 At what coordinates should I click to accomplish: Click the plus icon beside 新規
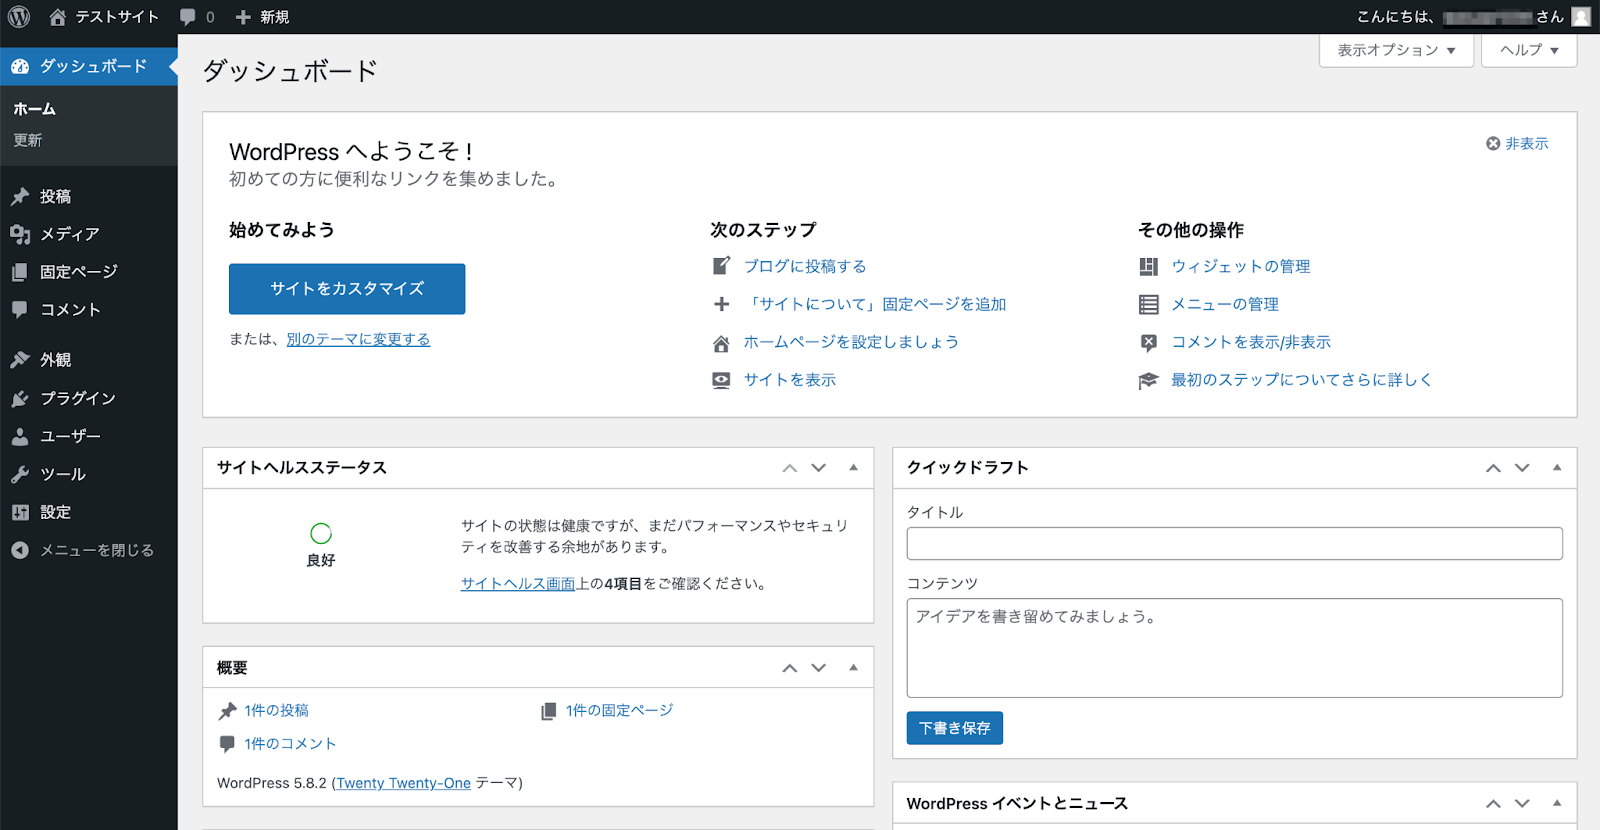[243, 17]
